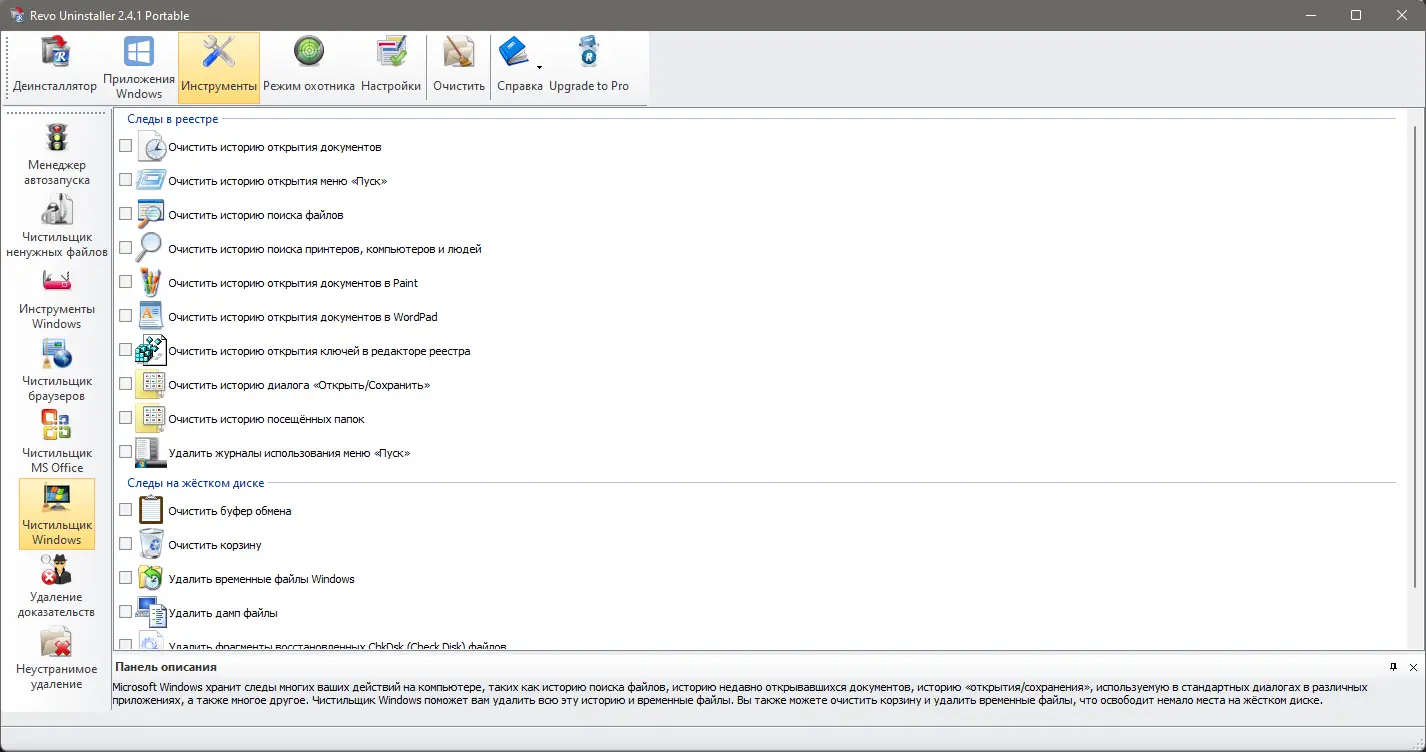
Task: Click Upgrade to Pro in the toolbar
Action: coord(589,67)
